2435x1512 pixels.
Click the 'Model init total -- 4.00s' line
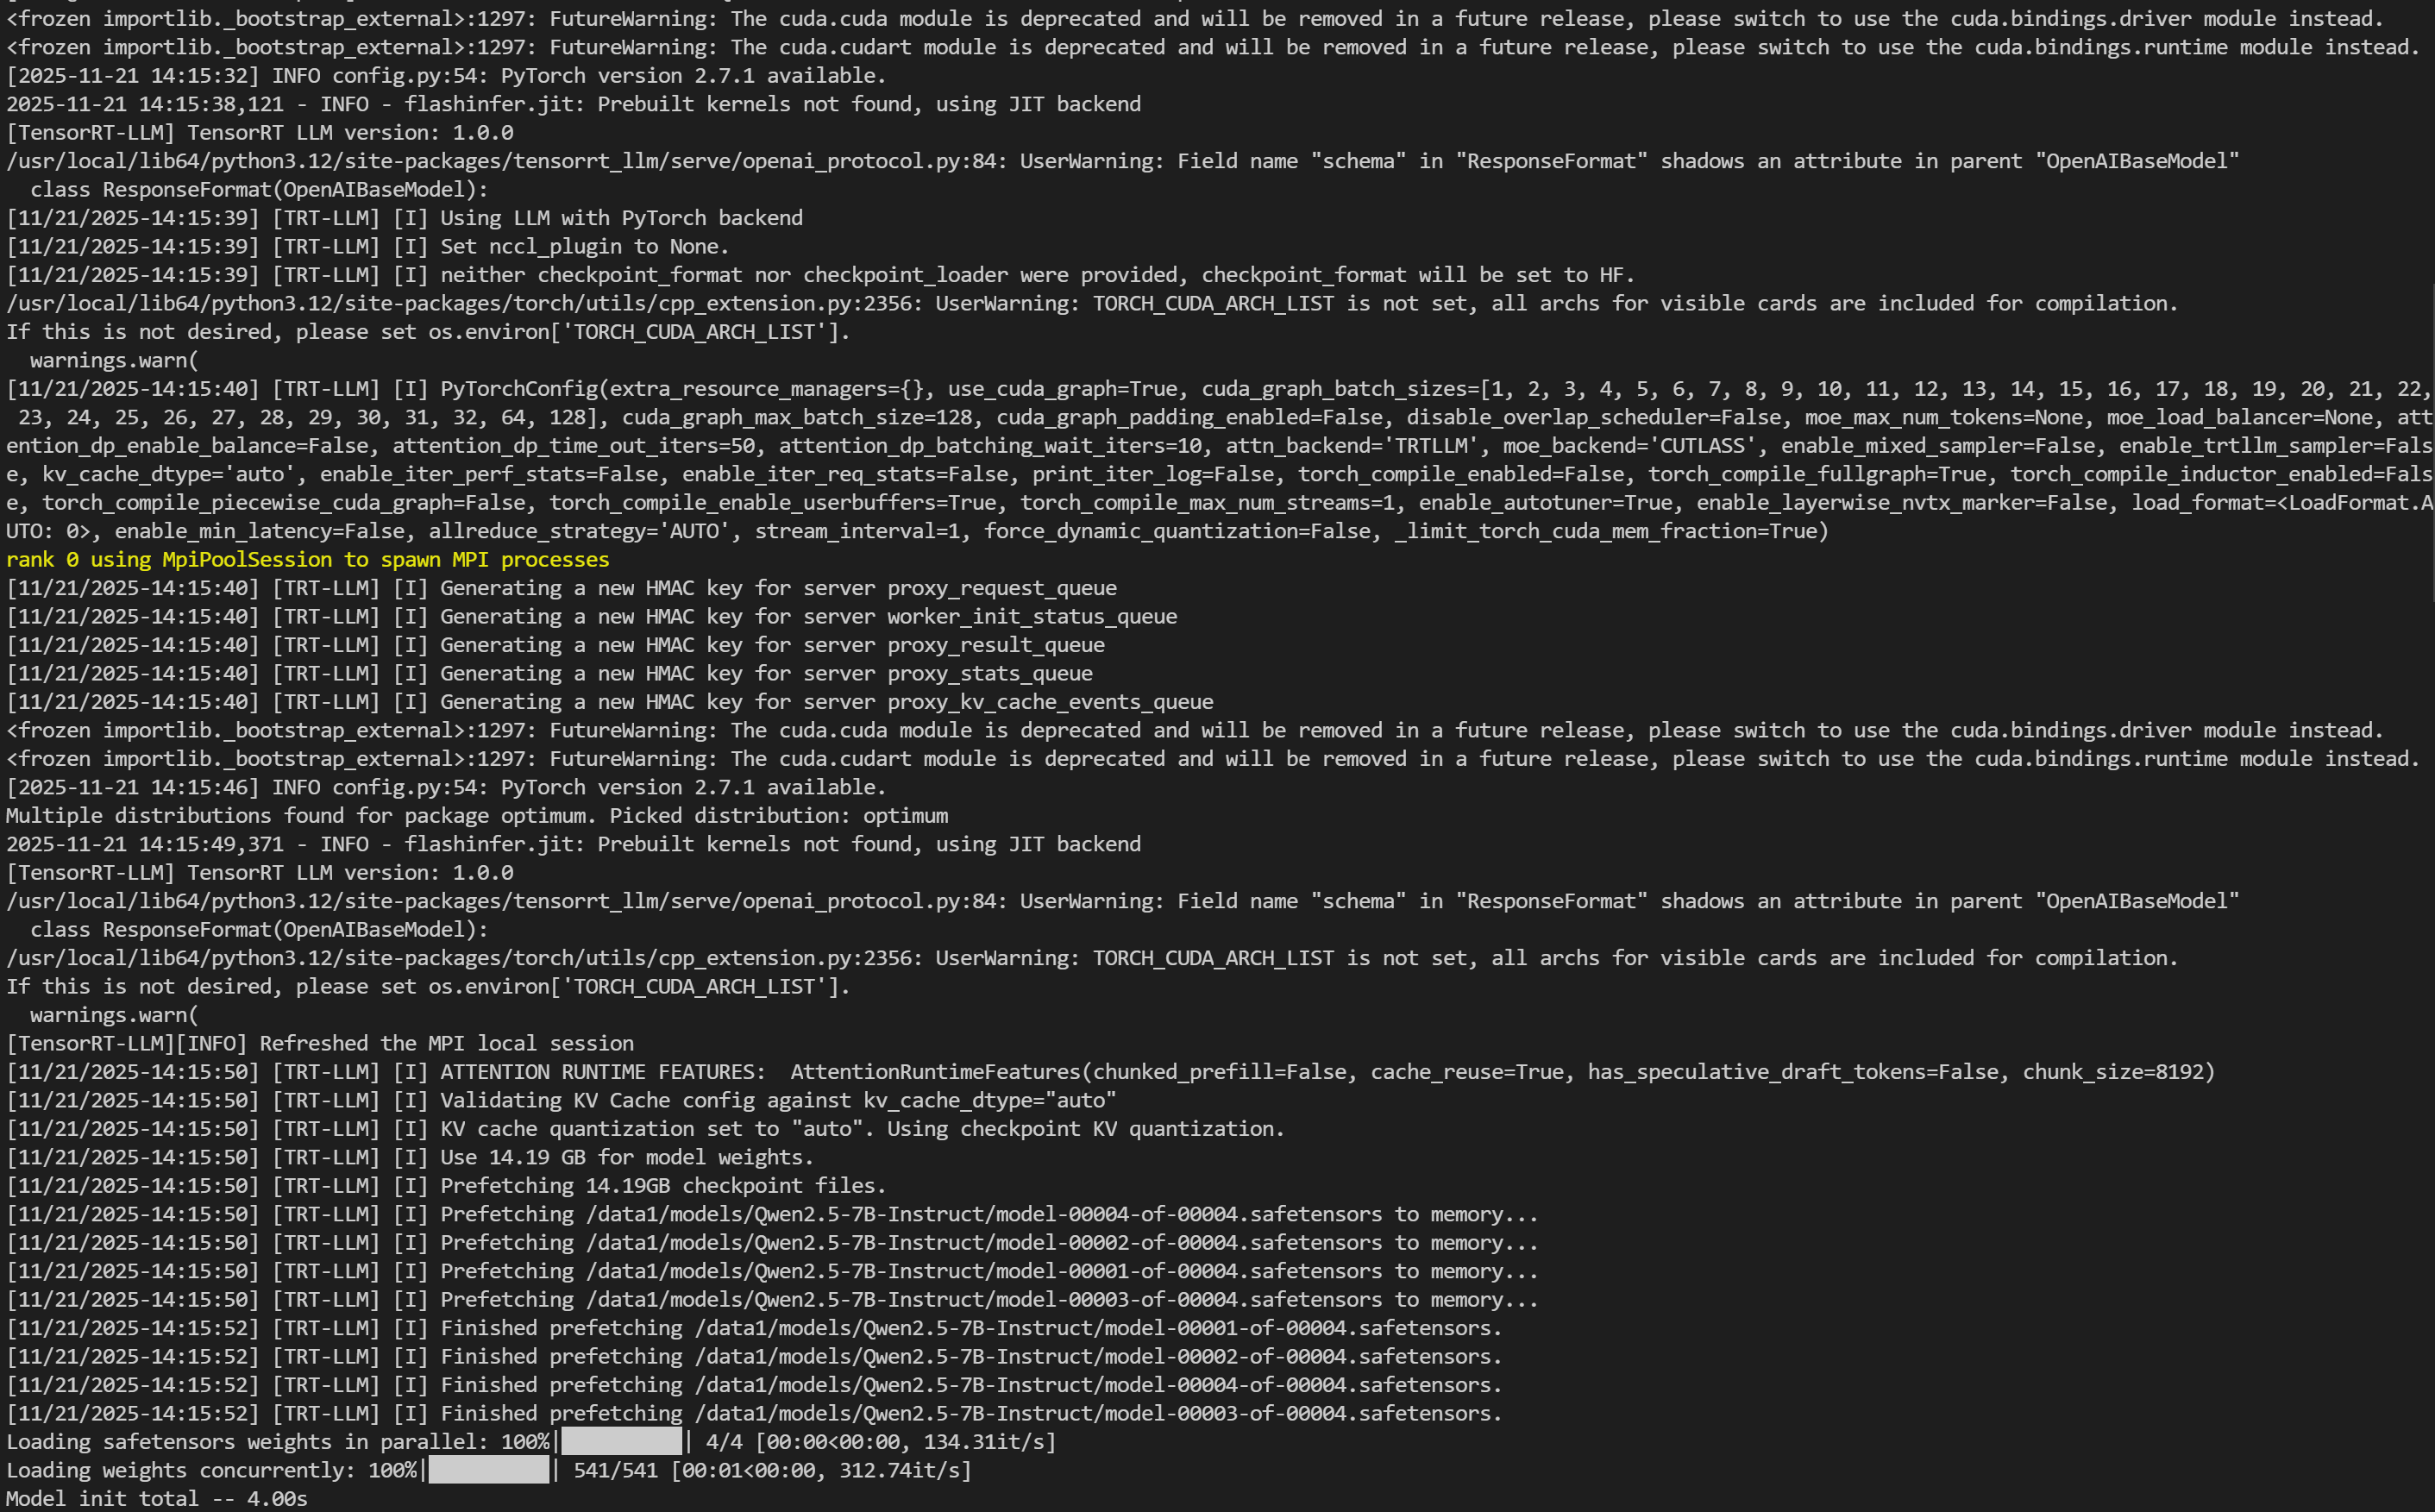(x=157, y=1499)
